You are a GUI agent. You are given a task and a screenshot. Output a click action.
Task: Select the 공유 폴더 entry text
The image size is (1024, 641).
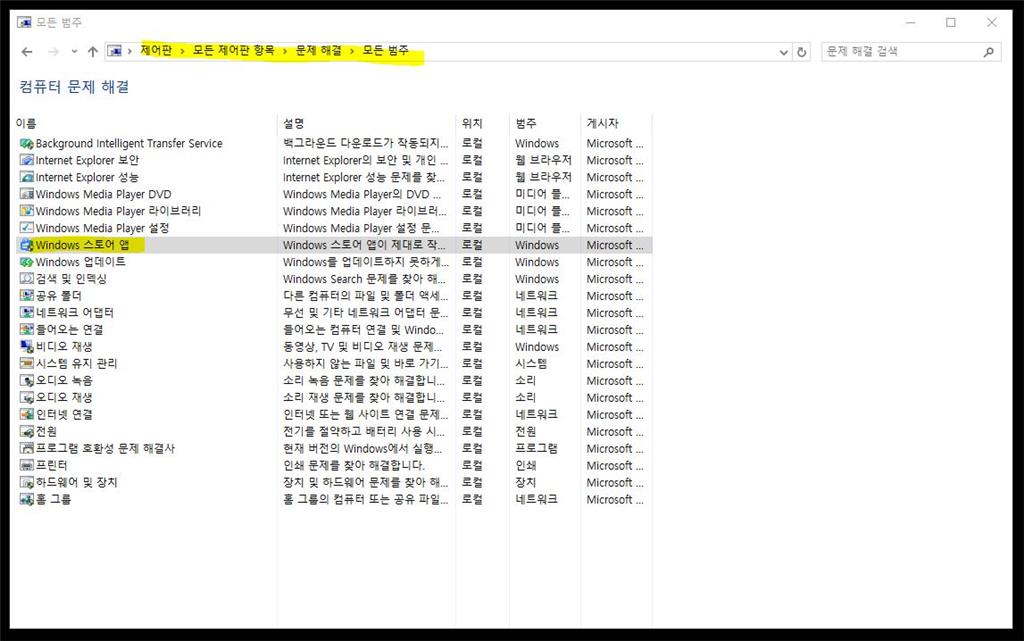(x=59, y=296)
